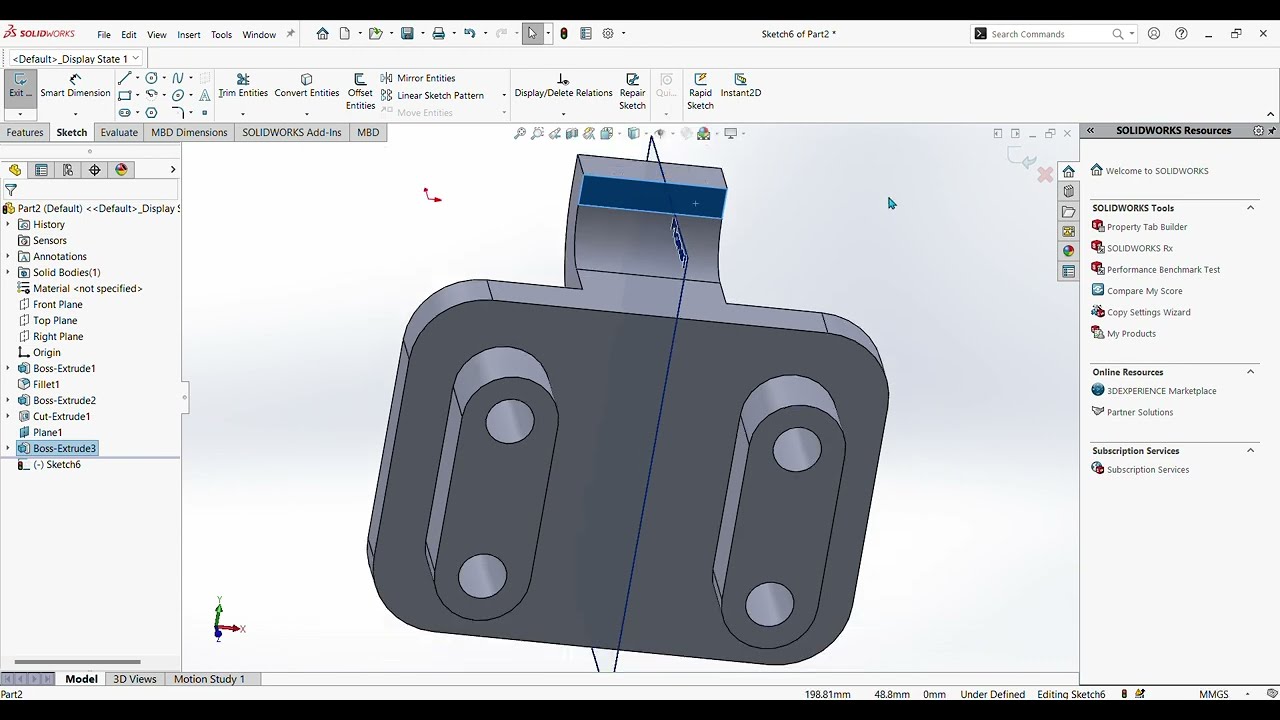Open the File menu
This screenshot has height=720, width=1280.
tap(104, 35)
